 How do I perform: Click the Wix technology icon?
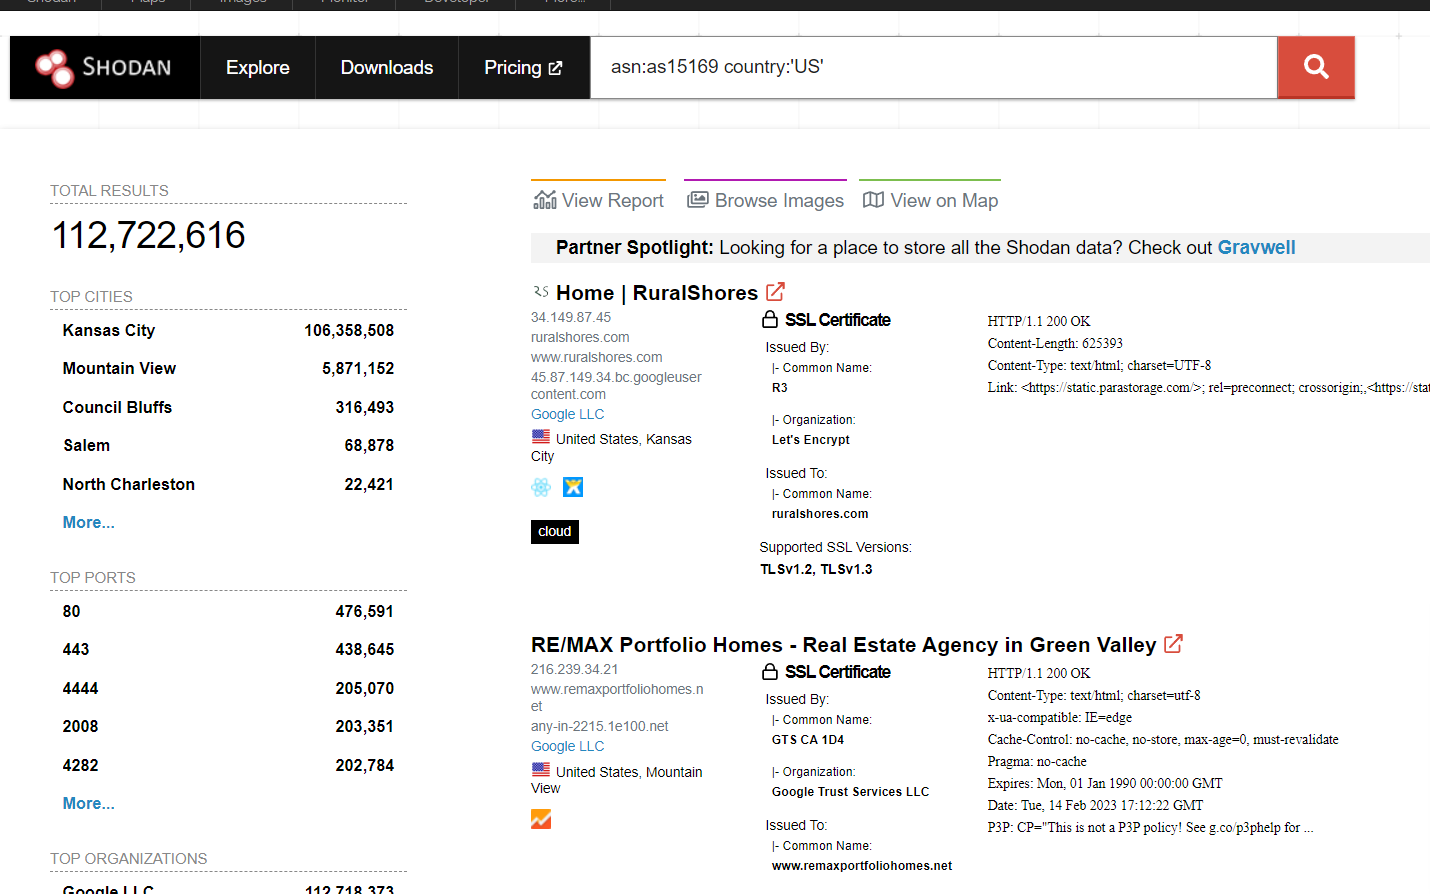click(573, 487)
